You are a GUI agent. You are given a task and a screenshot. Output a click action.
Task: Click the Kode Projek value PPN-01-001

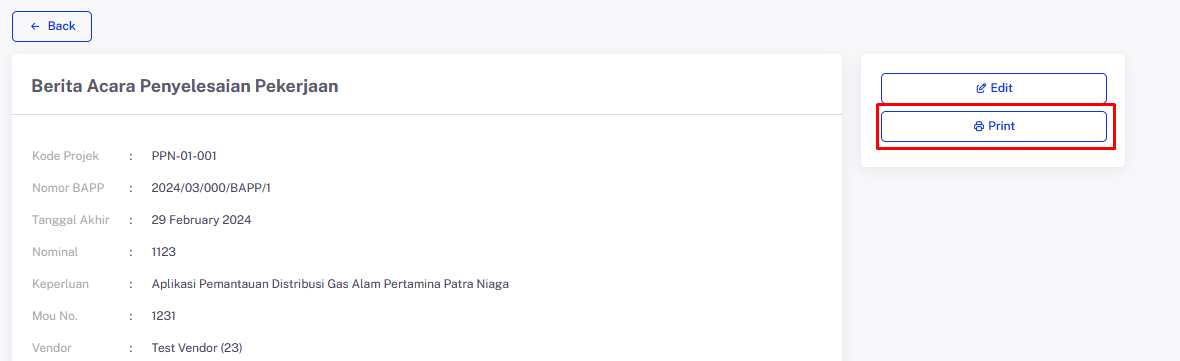(x=184, y=156)
